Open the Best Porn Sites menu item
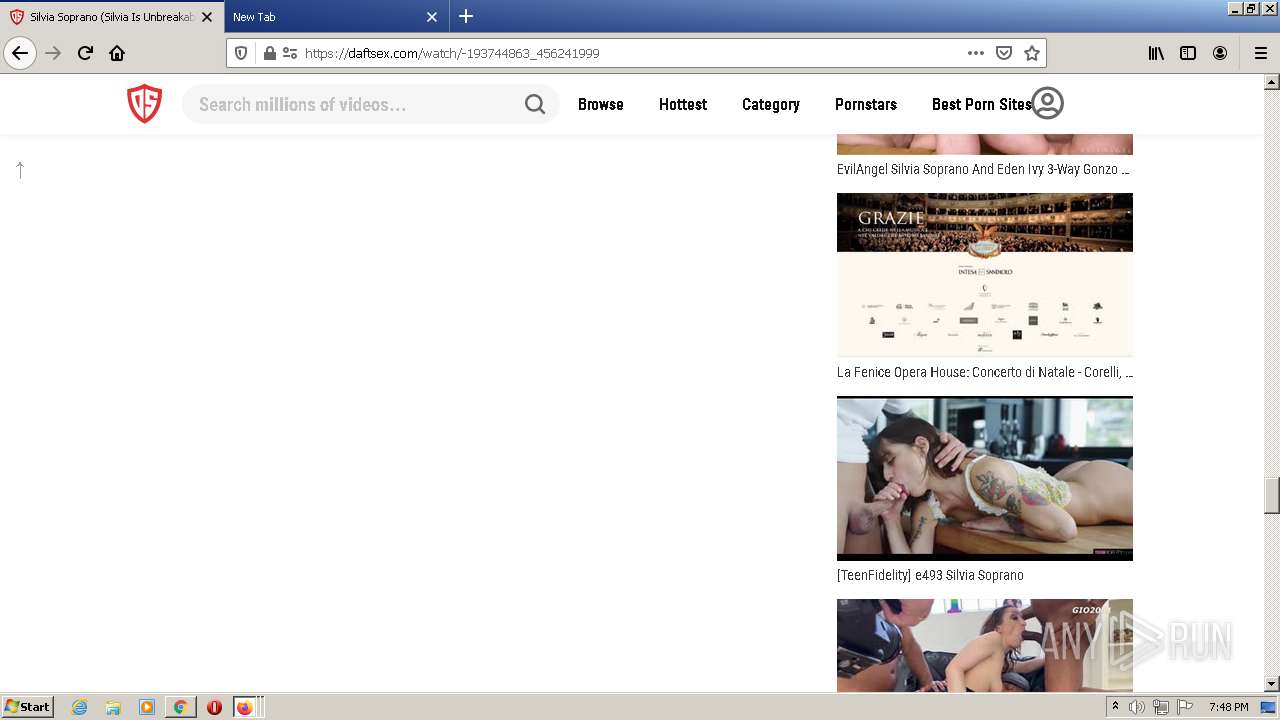Image resolution: width=1280 pixels, height=720 pixels. (x=981, y=104)
